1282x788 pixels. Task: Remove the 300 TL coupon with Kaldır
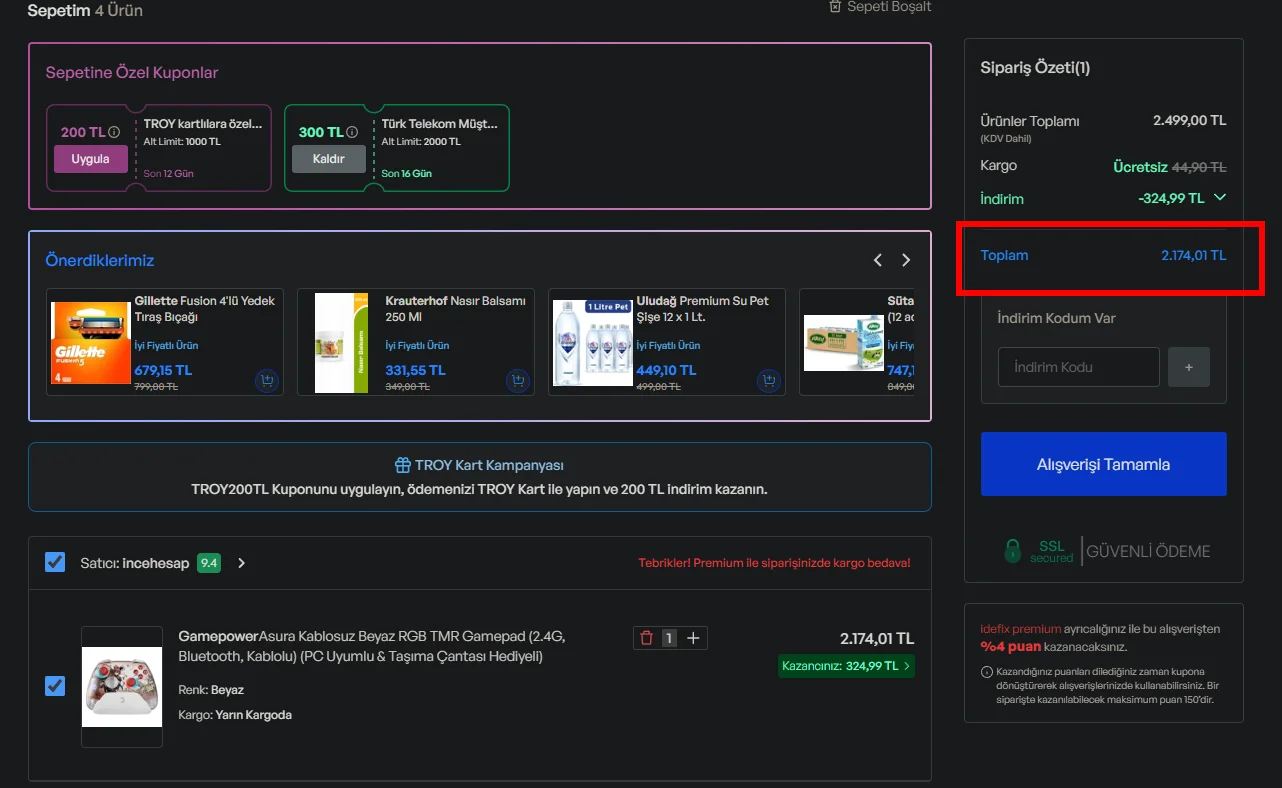329,159
